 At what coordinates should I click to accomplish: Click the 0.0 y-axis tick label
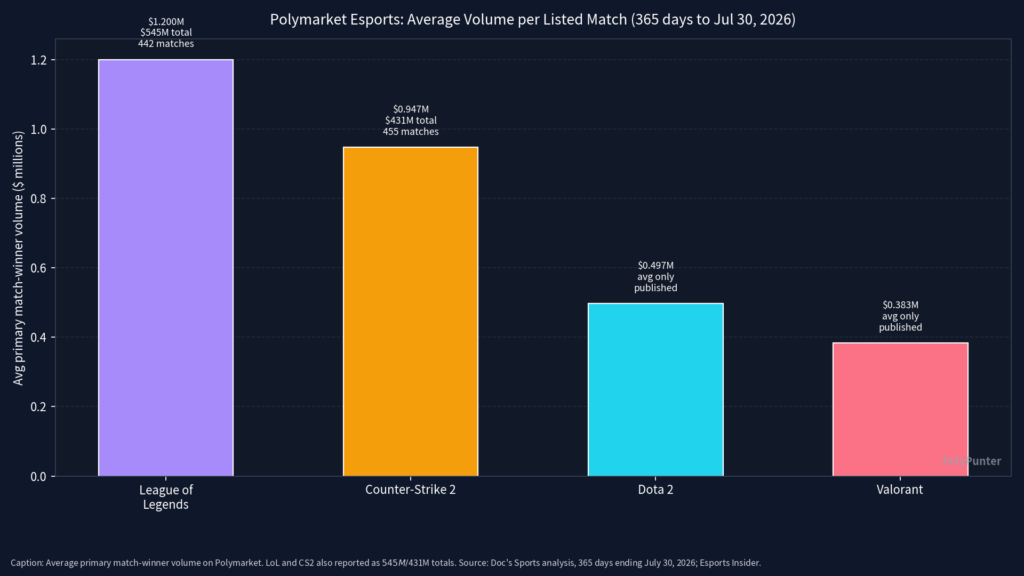tap(39, 477)
